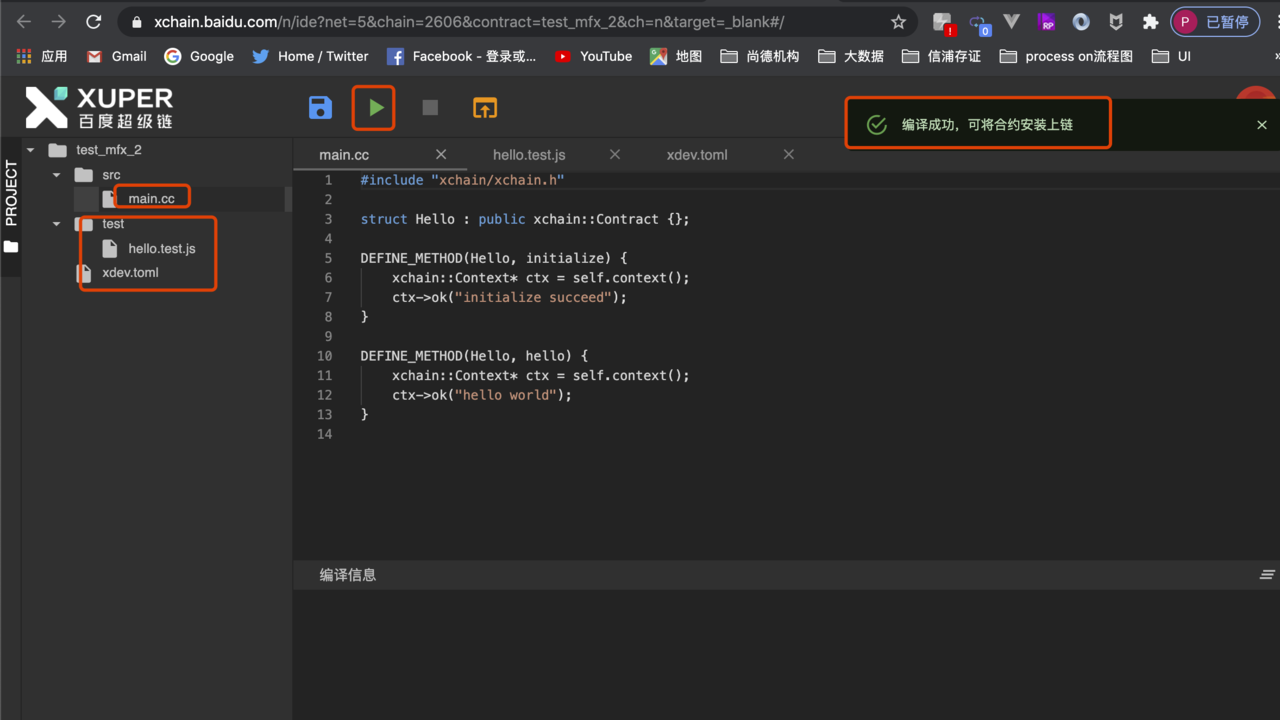The height and width of the screenshot is (720, 1280).
Task: Run compile with green play button
Action: point(375,108)
